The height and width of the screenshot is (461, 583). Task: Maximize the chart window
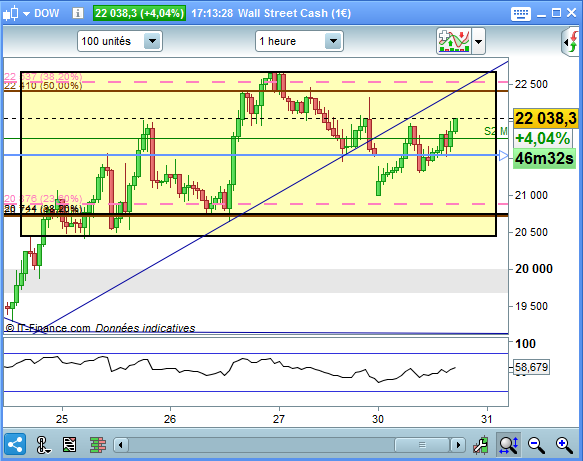click(556, 13)
